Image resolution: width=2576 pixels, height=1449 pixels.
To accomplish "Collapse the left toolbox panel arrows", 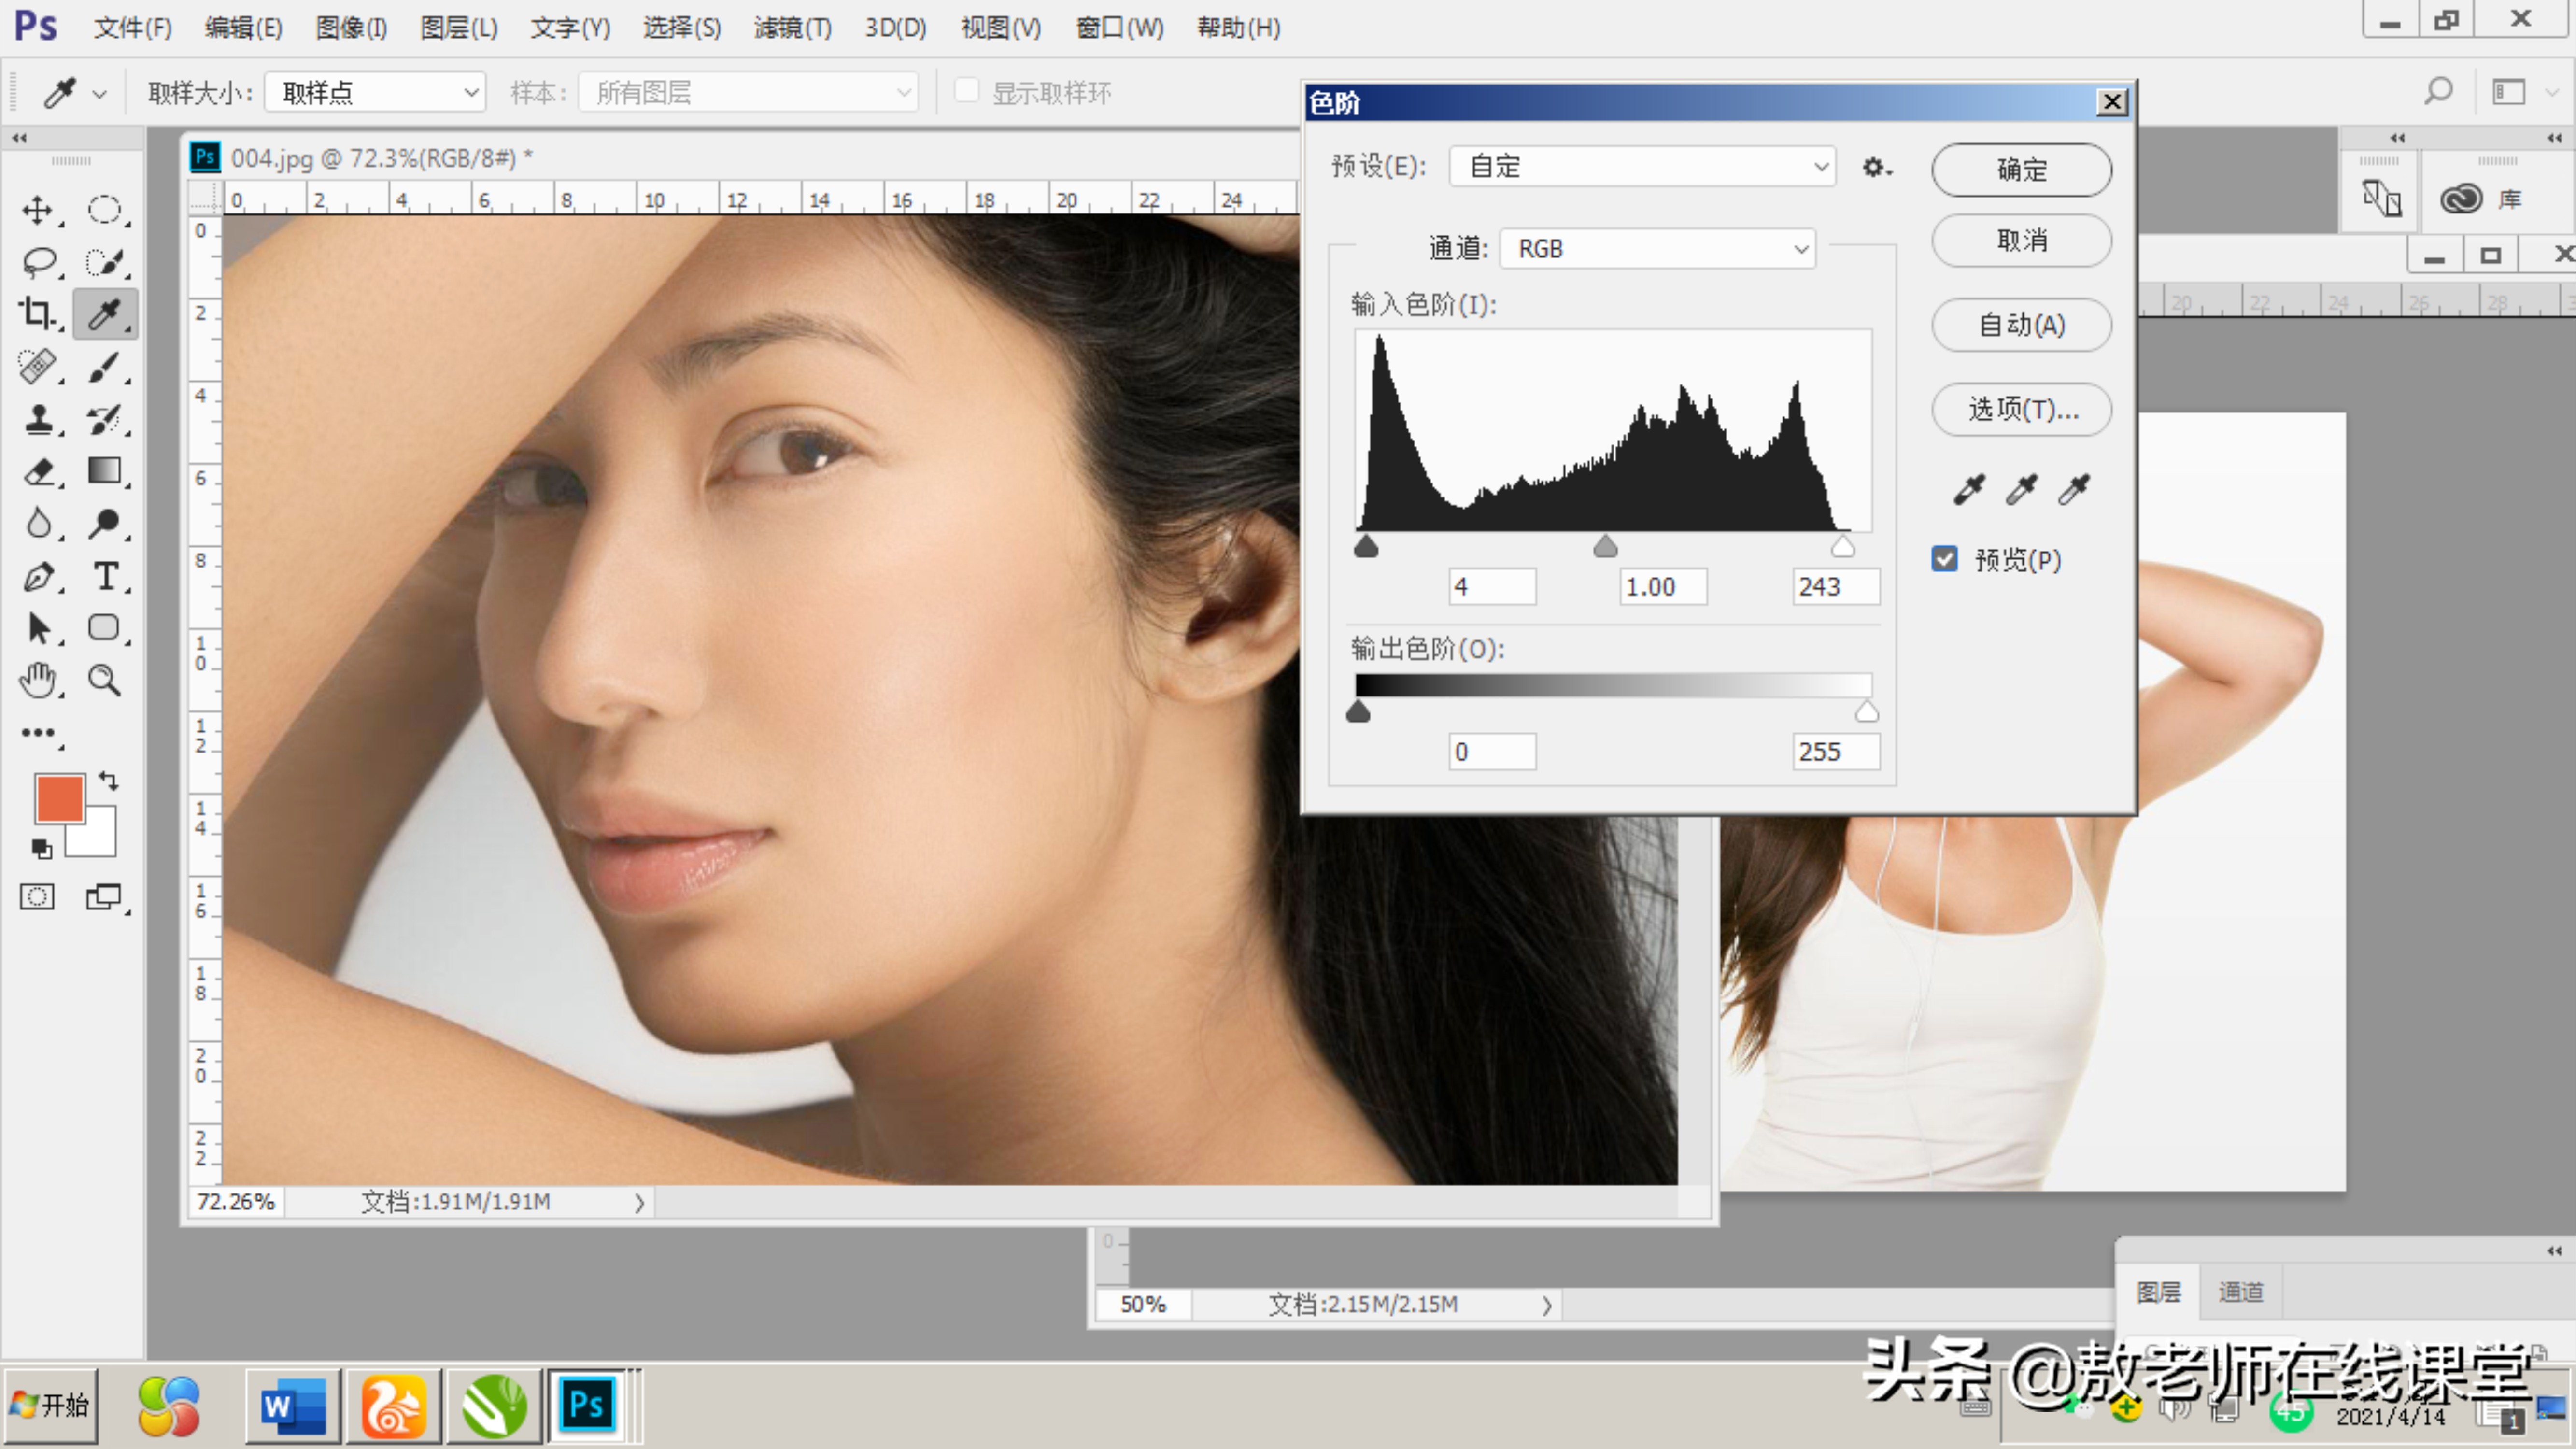I will (19, 138).
